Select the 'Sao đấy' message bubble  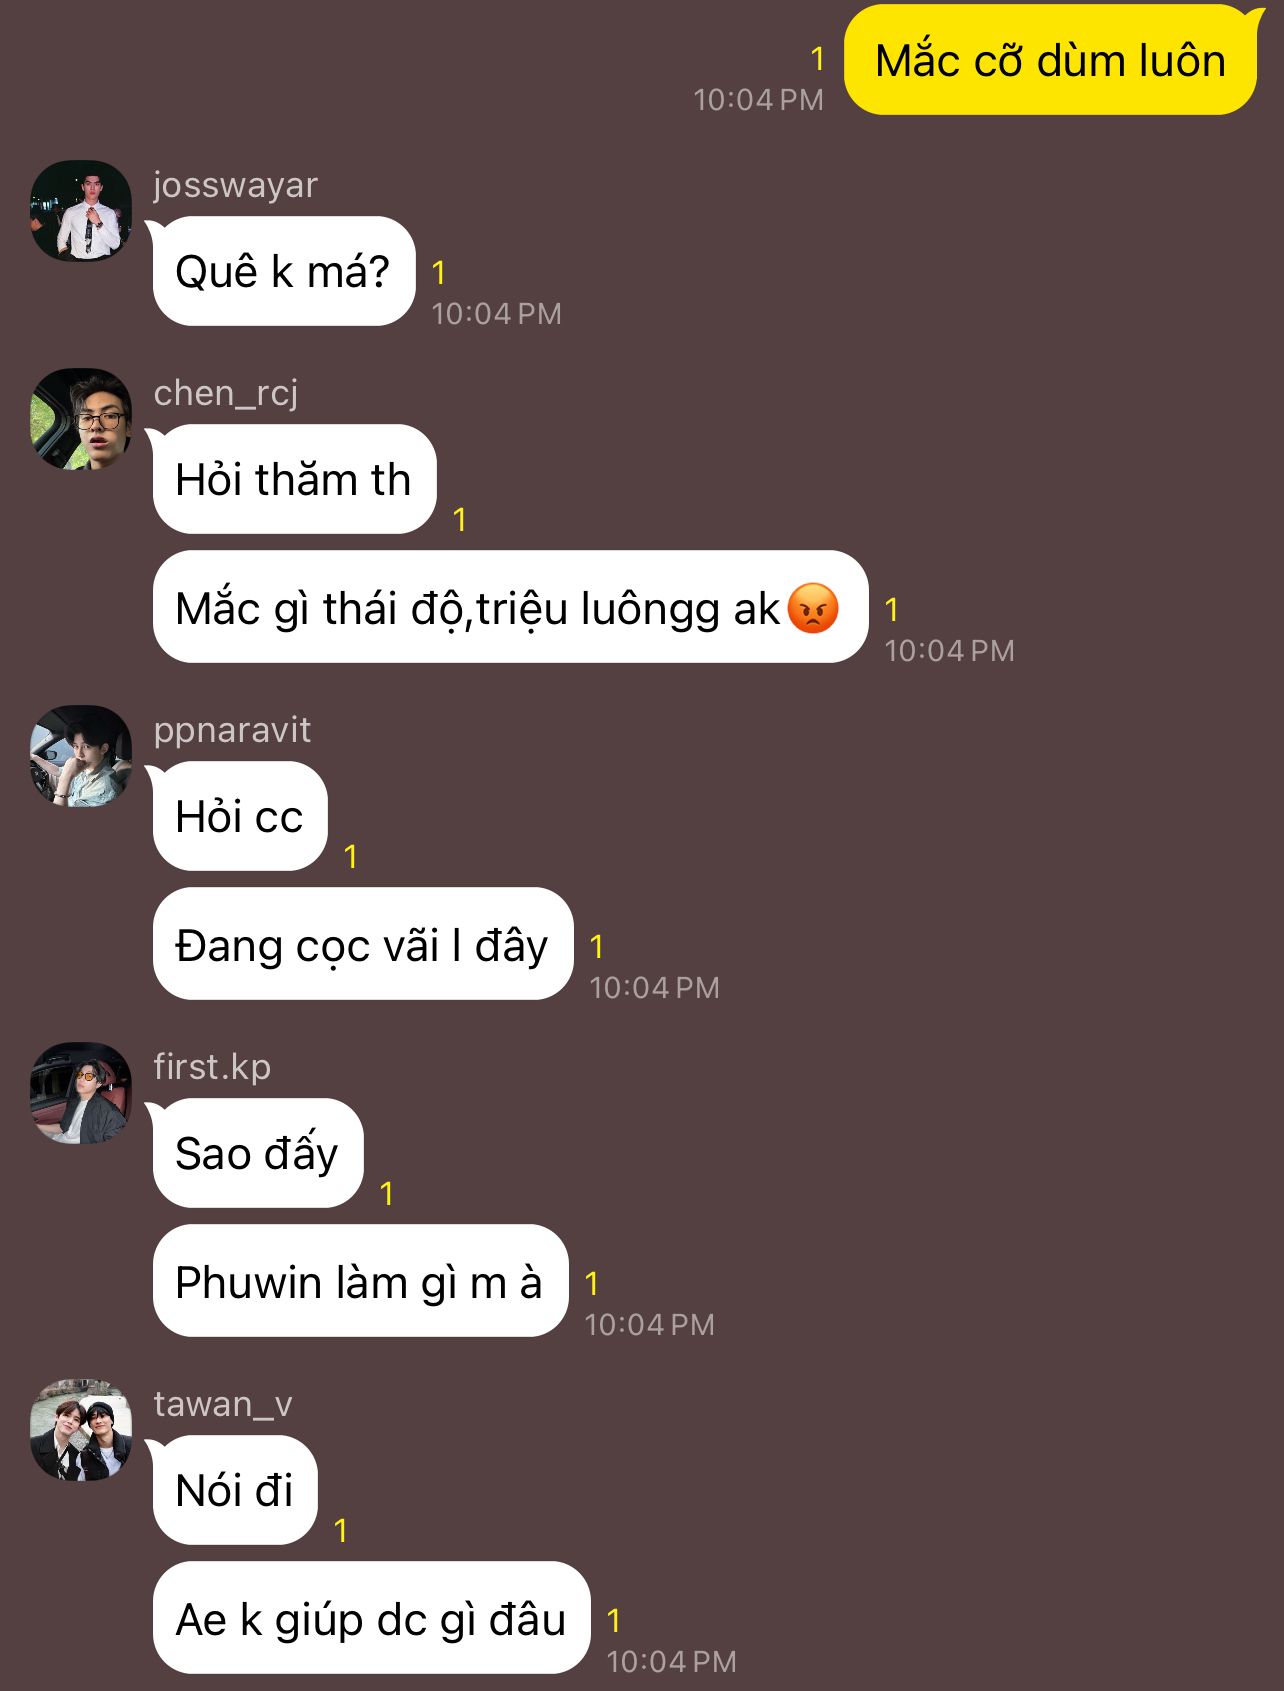pos(258,1153)
